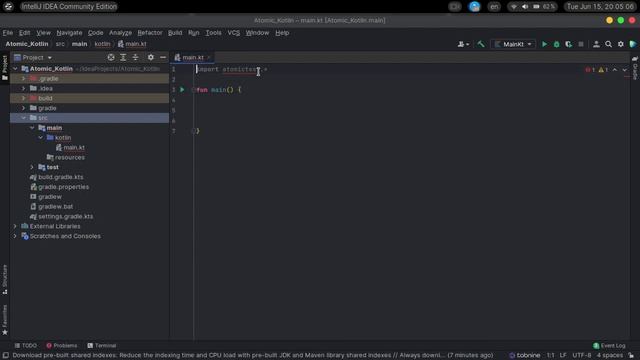Open the JetBrains toolbox icon at toolbar end

click(633, 44)
